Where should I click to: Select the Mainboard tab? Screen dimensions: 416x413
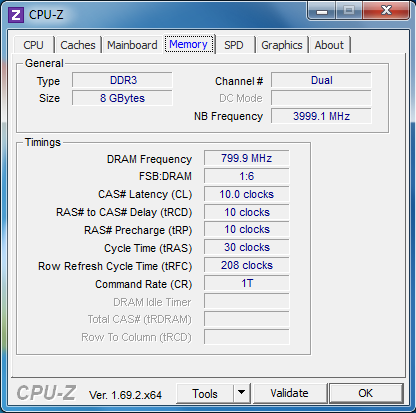coord(132,45)
